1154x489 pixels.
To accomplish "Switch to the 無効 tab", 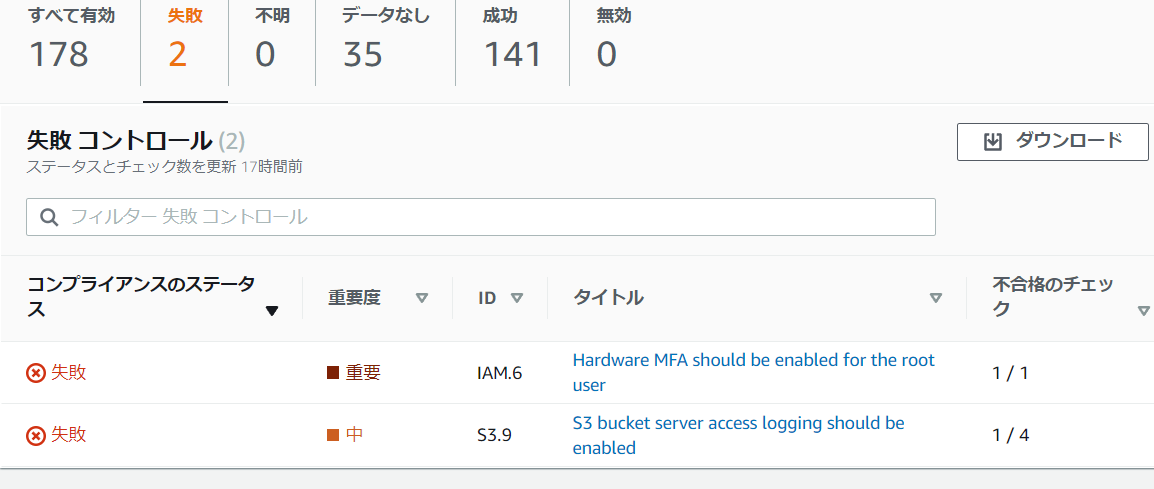I will click(x=613, y=40).
